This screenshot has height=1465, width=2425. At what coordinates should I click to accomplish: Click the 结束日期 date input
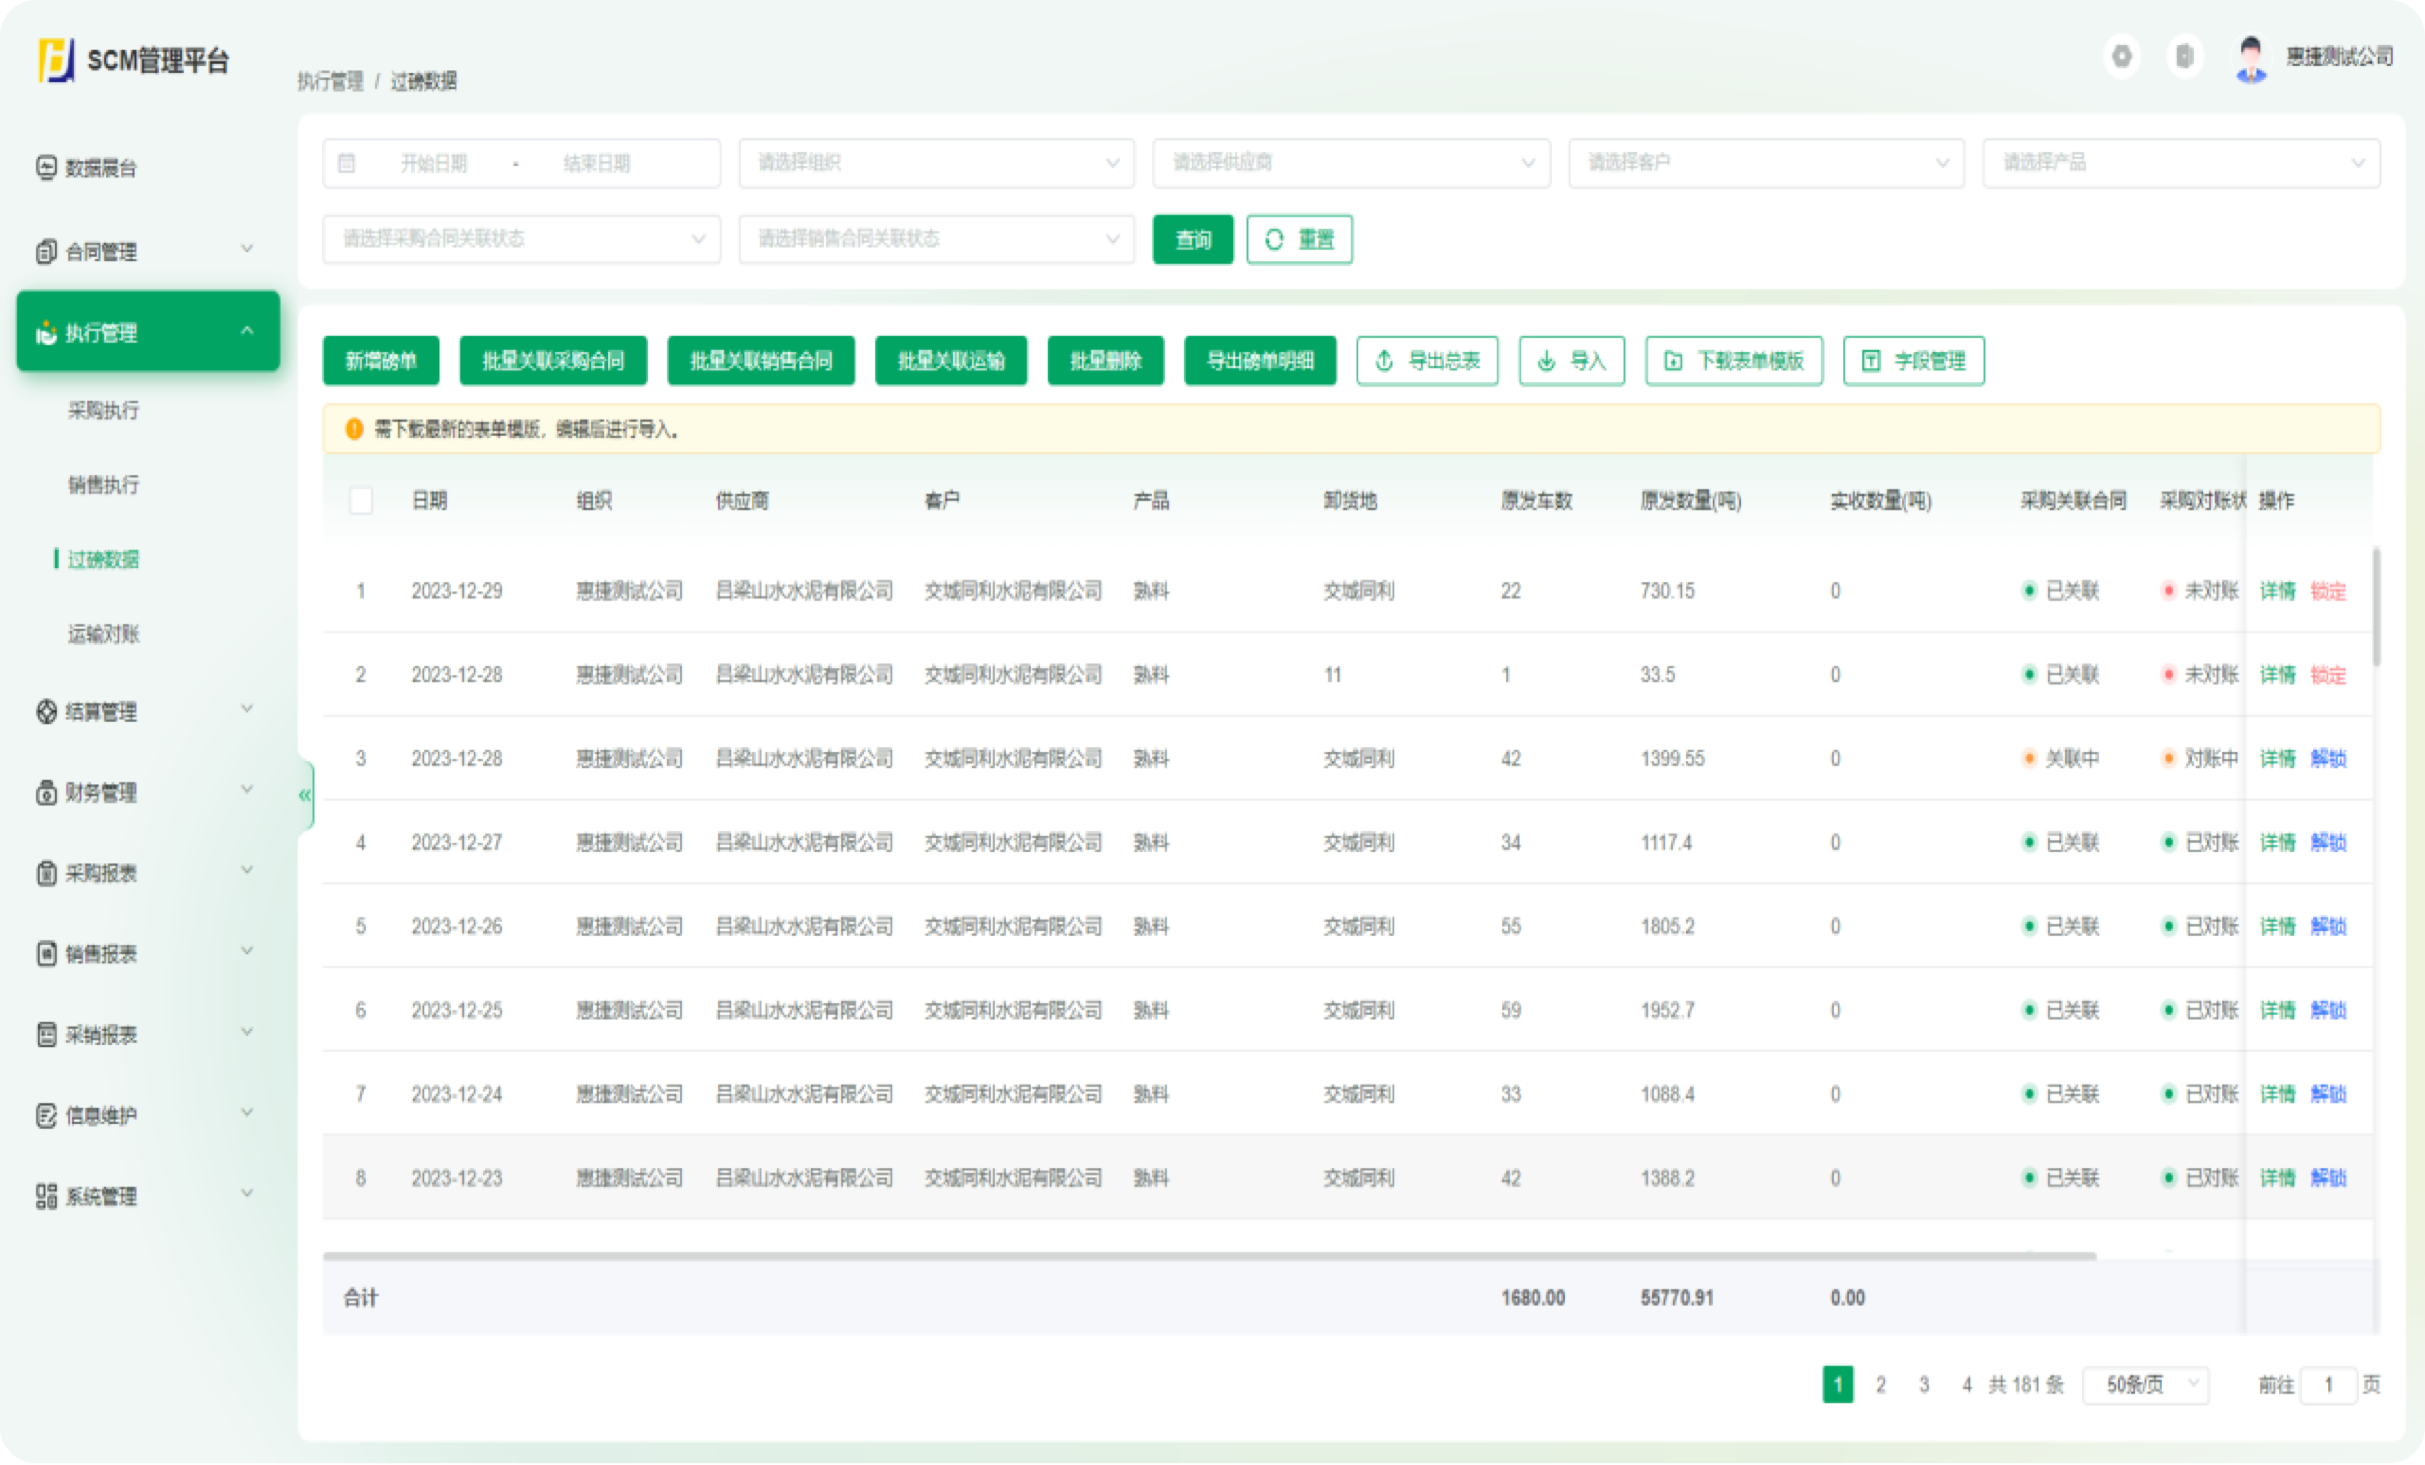point(597,163)
